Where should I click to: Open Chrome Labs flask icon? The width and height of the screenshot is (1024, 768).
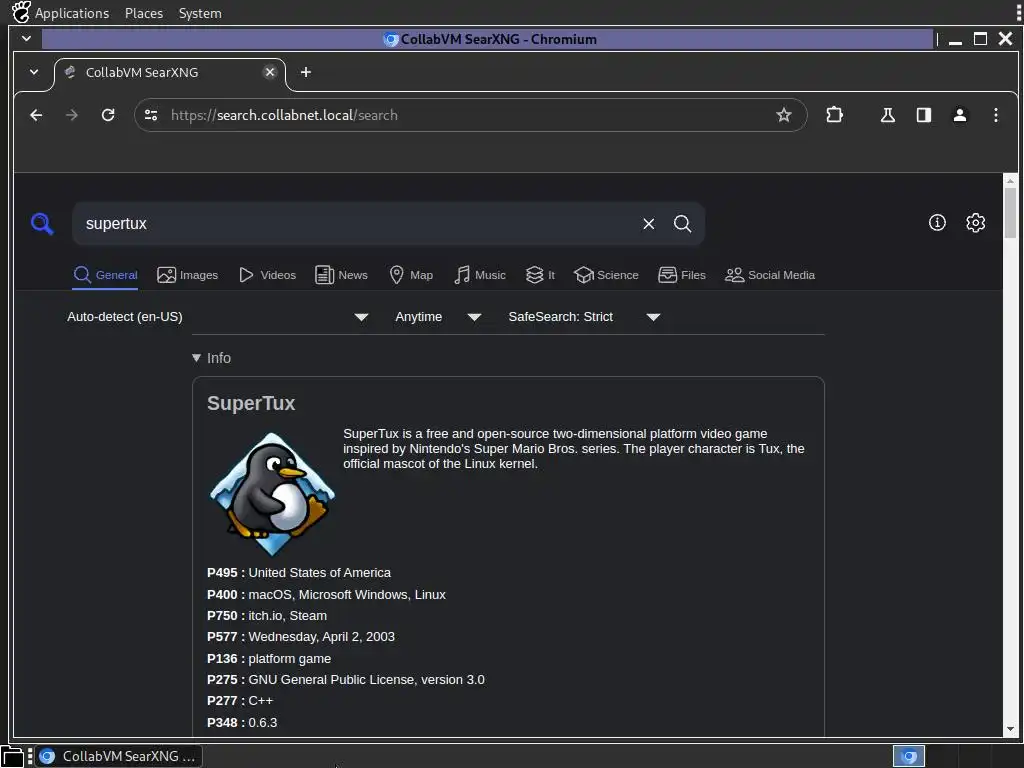coord(888,115)
